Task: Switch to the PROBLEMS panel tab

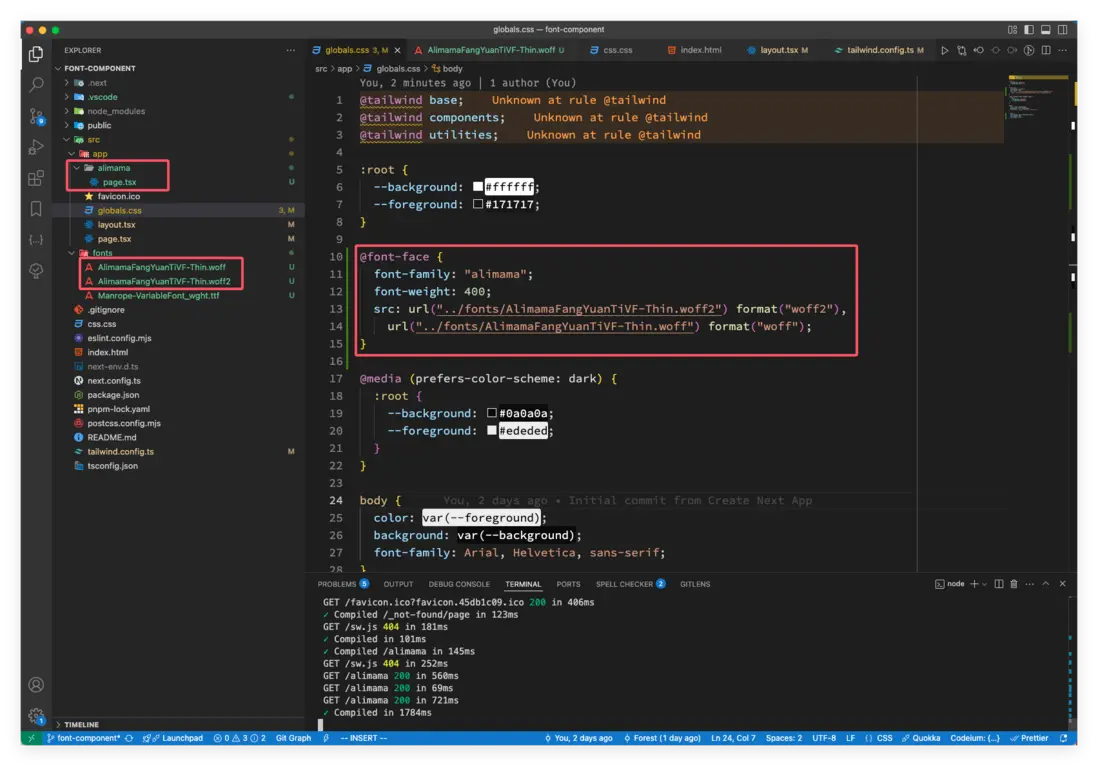Action: 336,584
